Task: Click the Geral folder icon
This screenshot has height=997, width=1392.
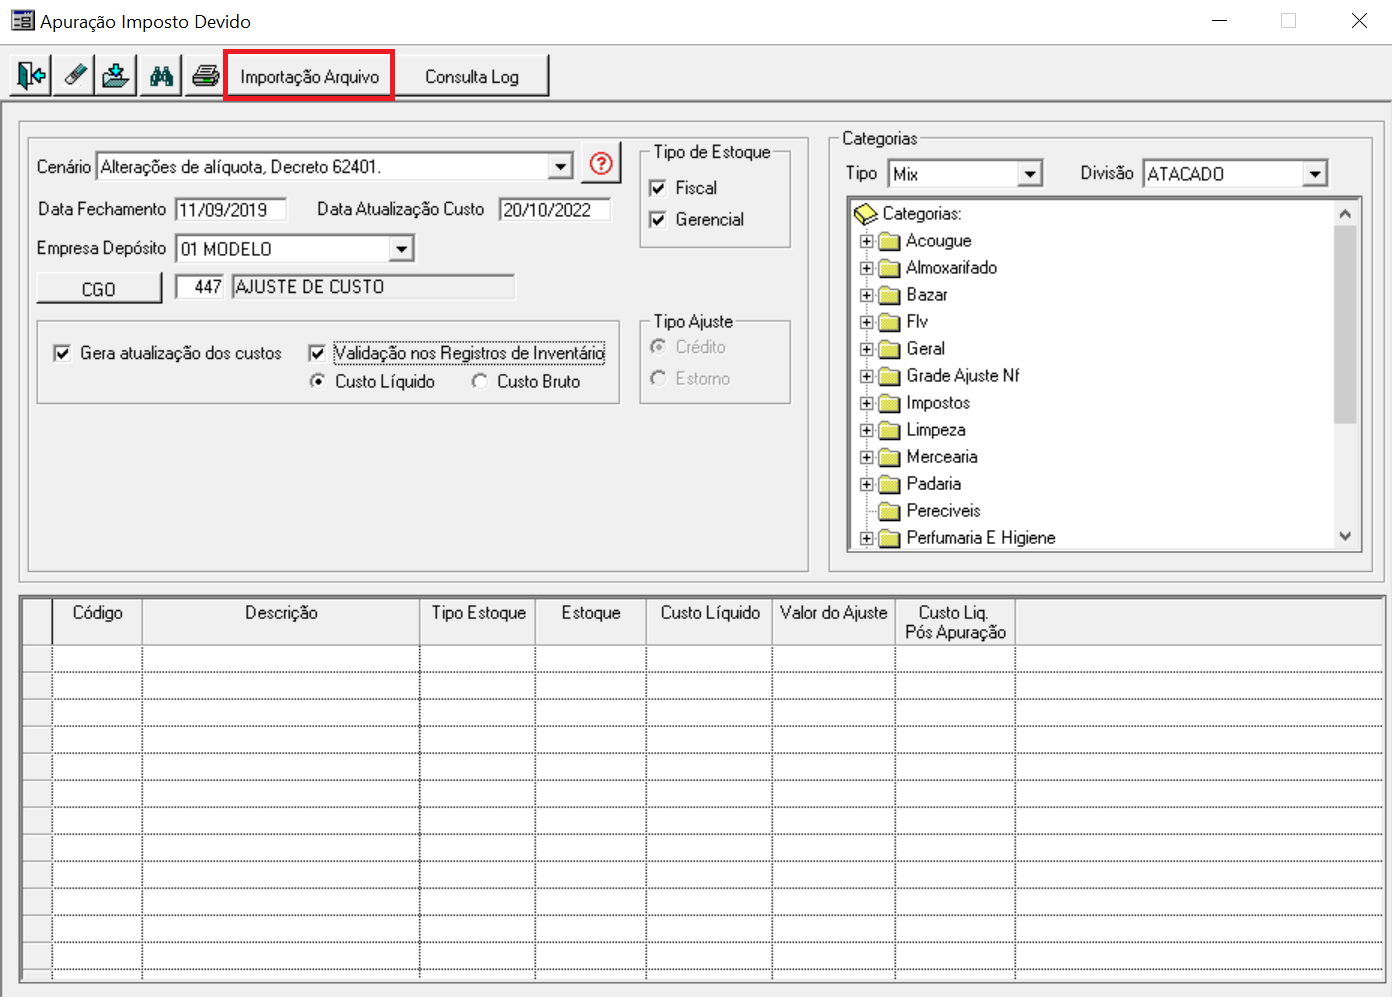Action: click(889, 349)
